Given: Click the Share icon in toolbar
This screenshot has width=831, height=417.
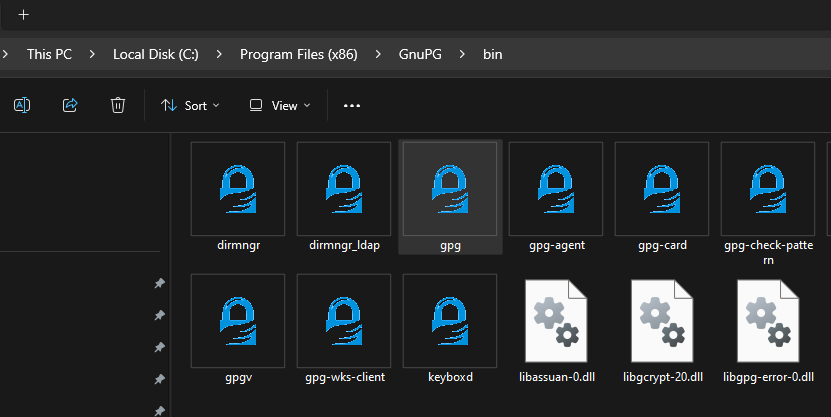Looking at the screenshot, I should 70,105.
